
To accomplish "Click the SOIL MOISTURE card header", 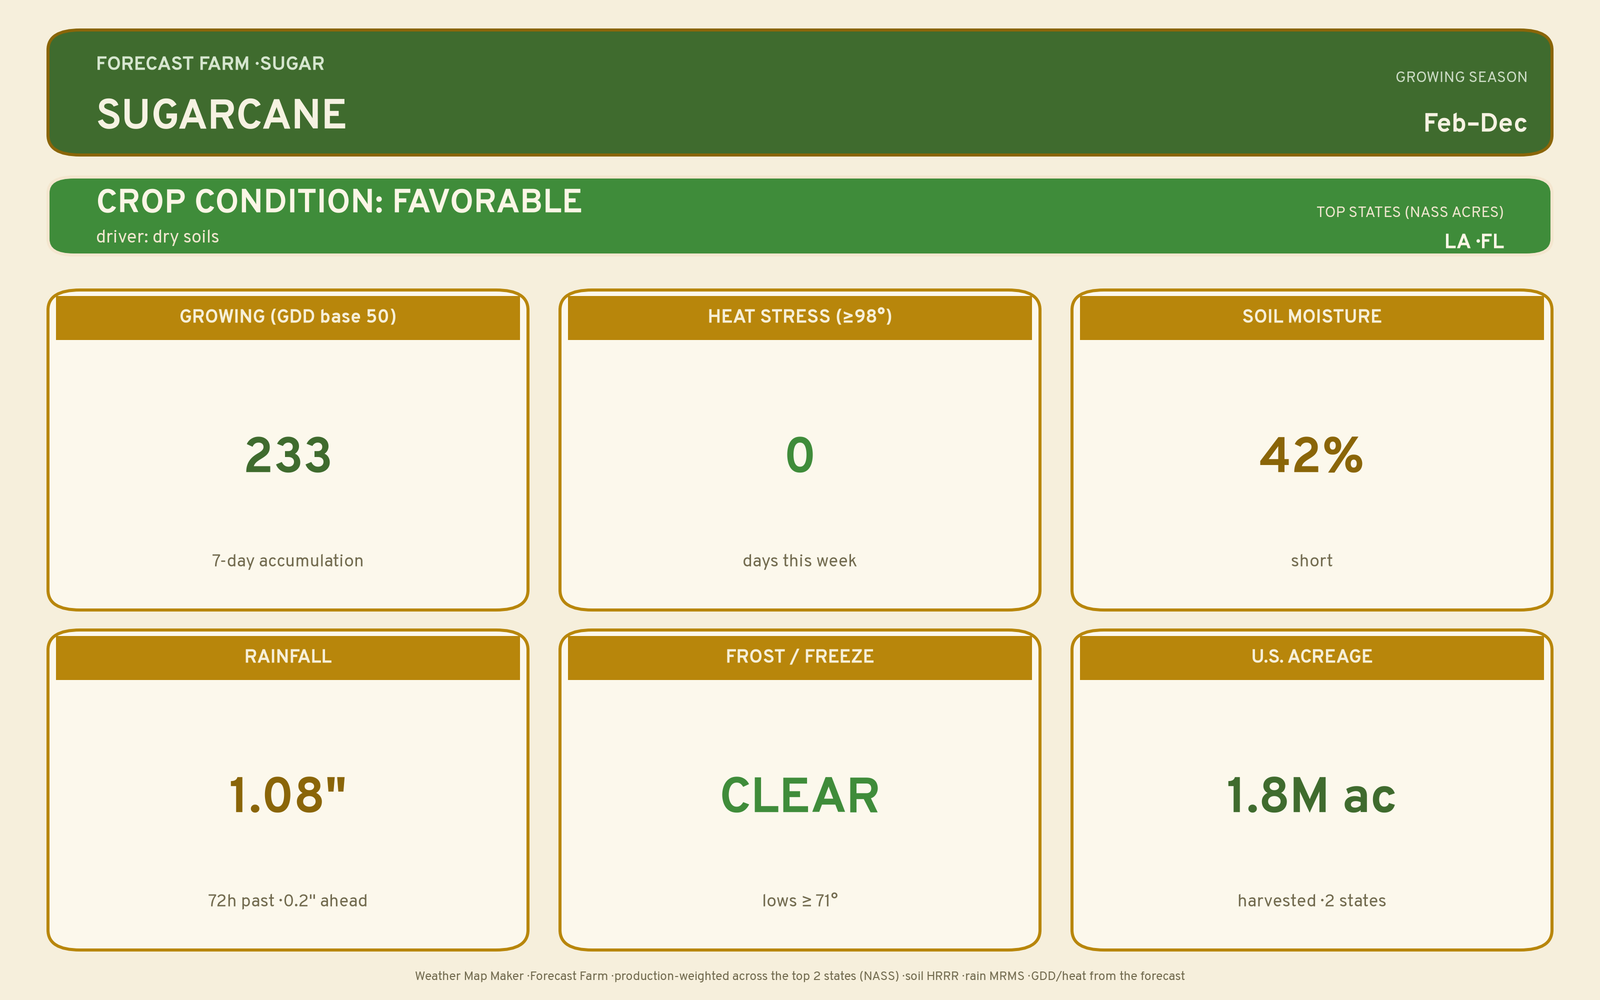I will pos(1312,317).
